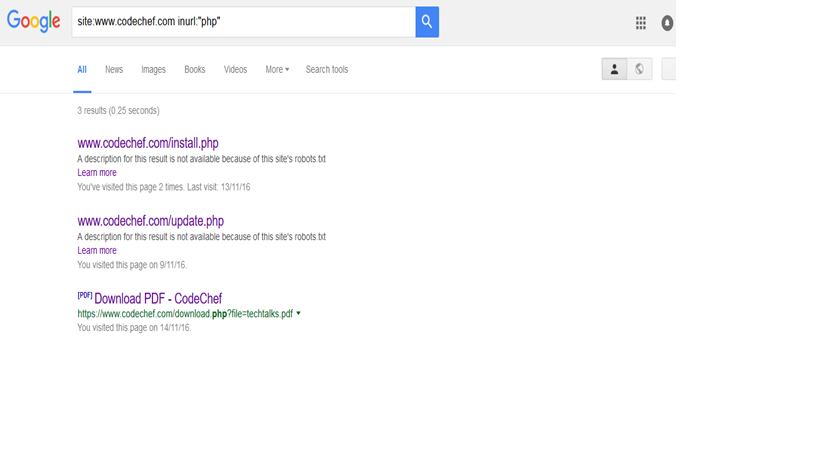Switch to the Images tab
The height and width of the screenshot is (460, 819).
click(154, 69)
